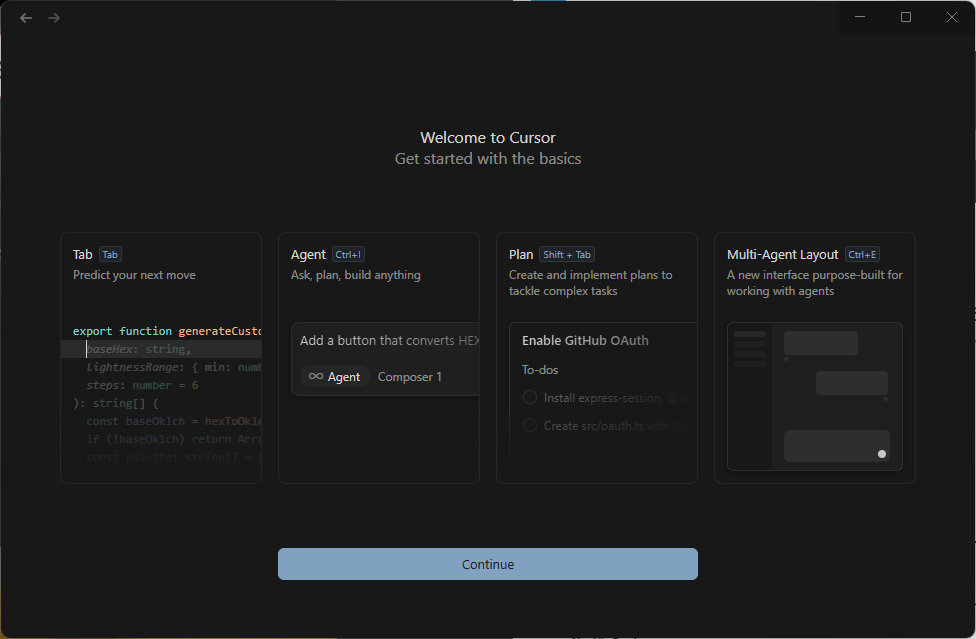Image resolution: width=976 pixels, height=639 pixels.
Task: Click the 'Add a button that converts' prompt field
Action: point(389,341)
